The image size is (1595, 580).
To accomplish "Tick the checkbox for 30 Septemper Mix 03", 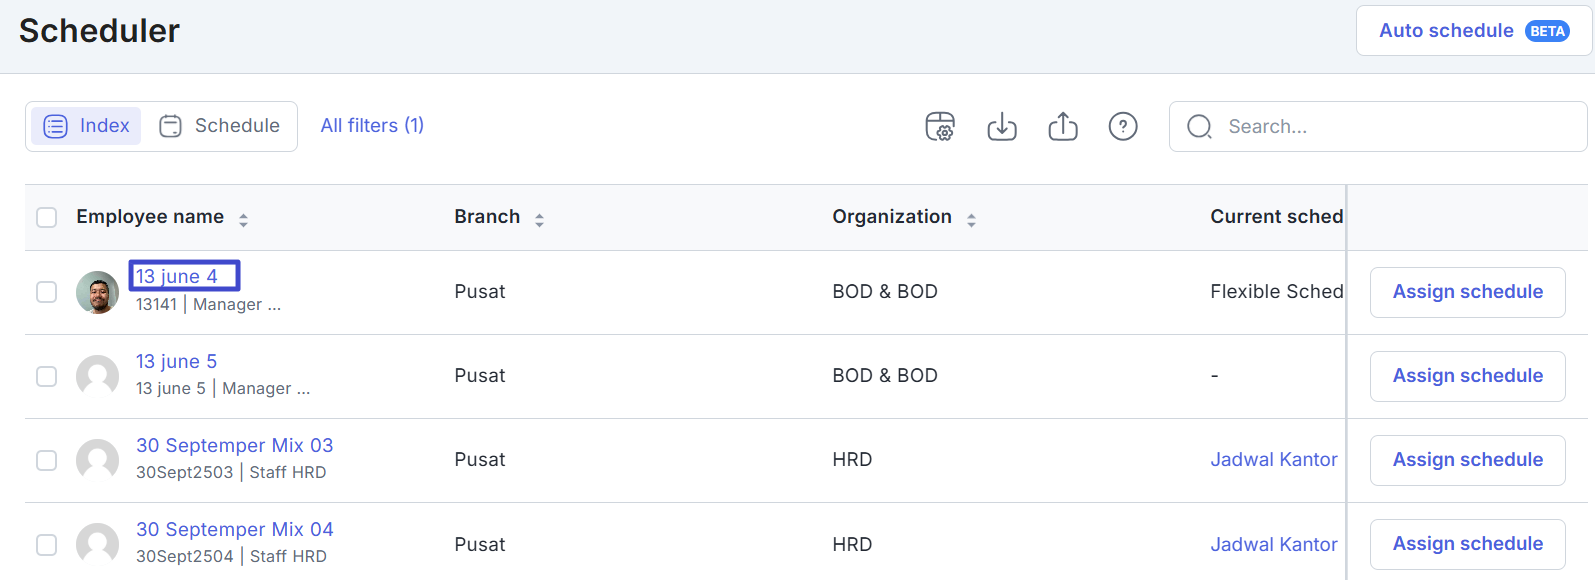I will tap(47, 460).
